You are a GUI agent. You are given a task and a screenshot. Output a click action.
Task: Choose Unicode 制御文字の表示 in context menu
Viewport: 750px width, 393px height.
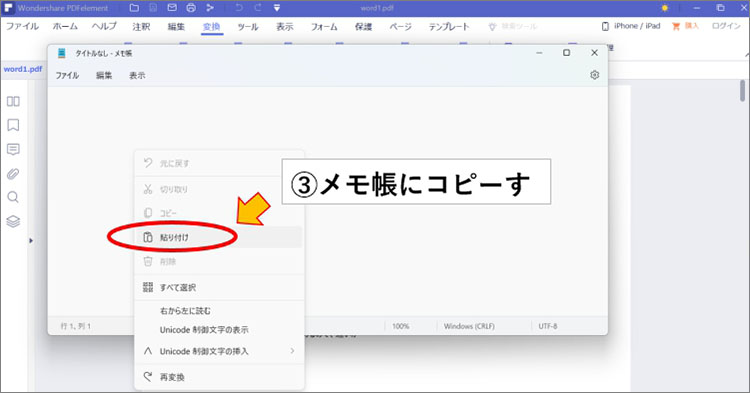(x=219, y=330)
